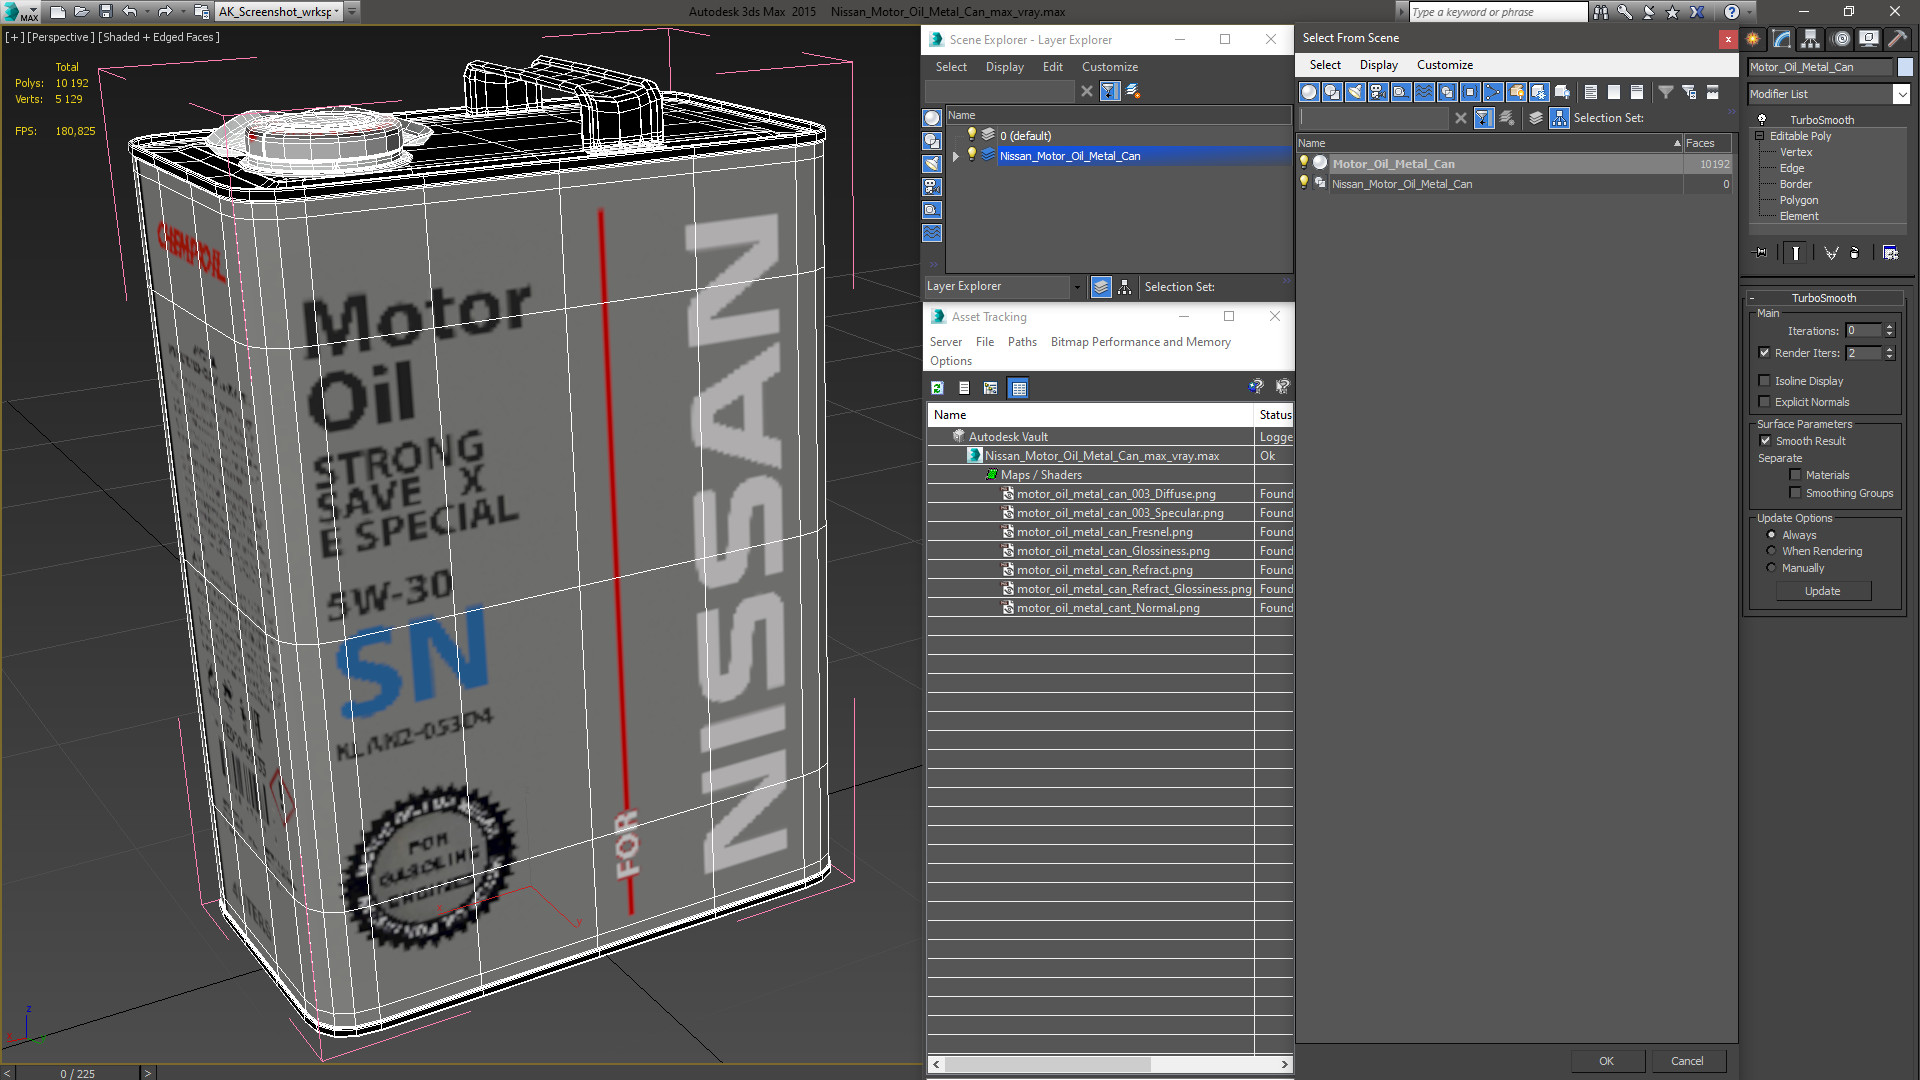Image resolution: width=1920 pixels, height=1080 pixels.
Task: Toggle TurboSmooth modifier bulb in stack
Action: [1762, 120]
